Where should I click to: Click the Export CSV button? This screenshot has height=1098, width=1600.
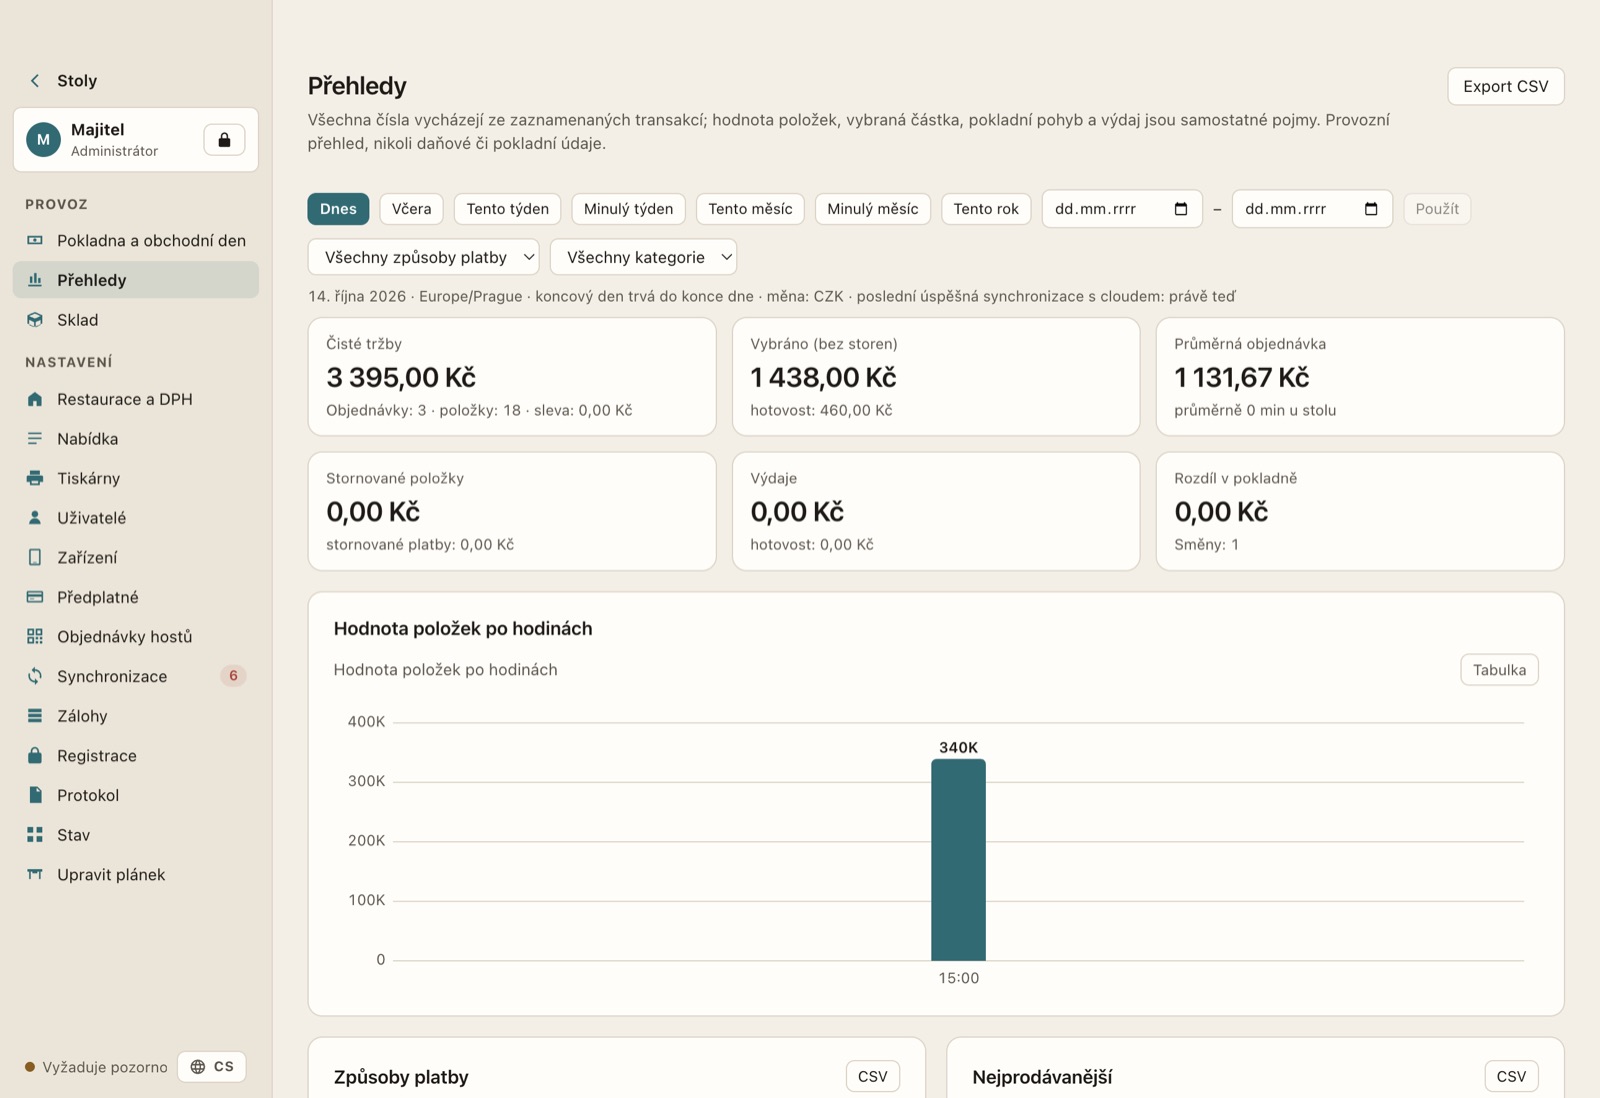[x=1505, y=86]
